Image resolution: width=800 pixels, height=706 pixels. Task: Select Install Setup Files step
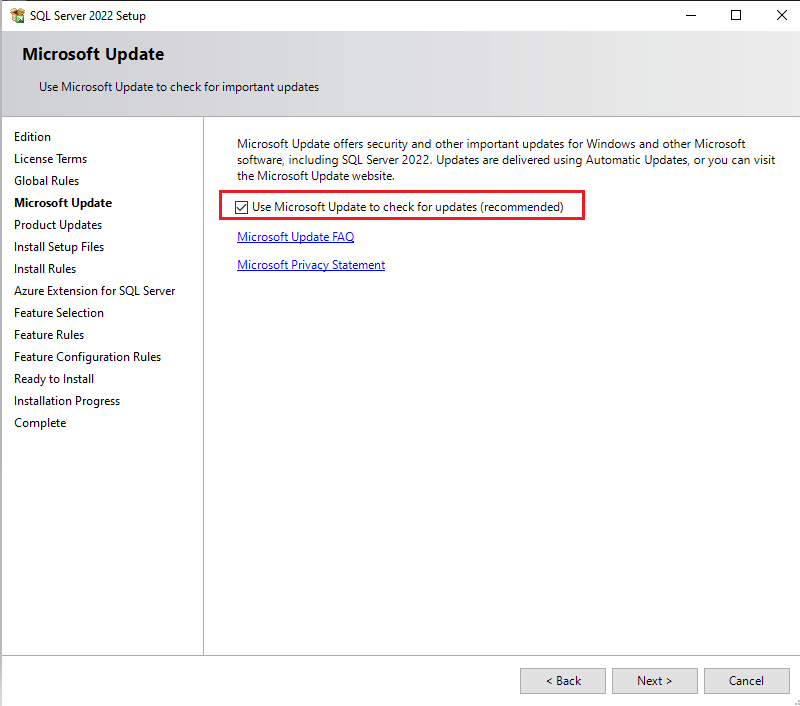[59, 247]
